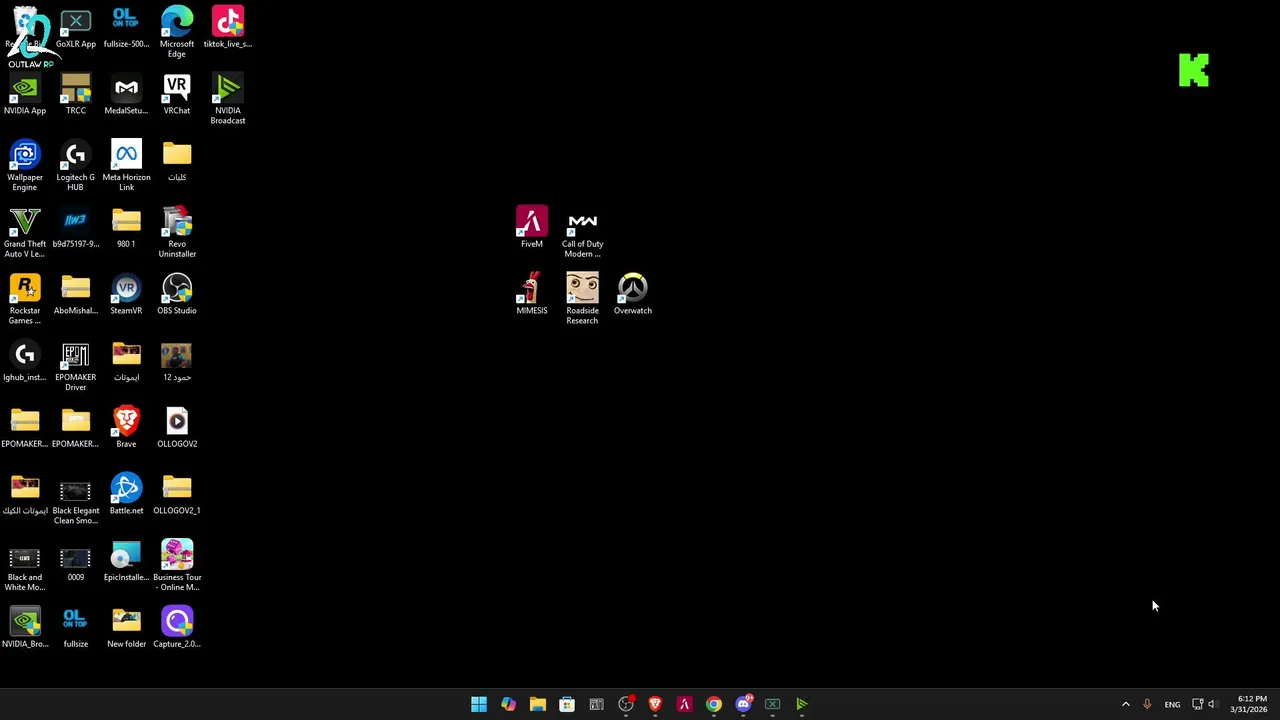1280x720 pixels.
Task: Select the Wallpaper Engine shortcut
Action: pos(25,166)
